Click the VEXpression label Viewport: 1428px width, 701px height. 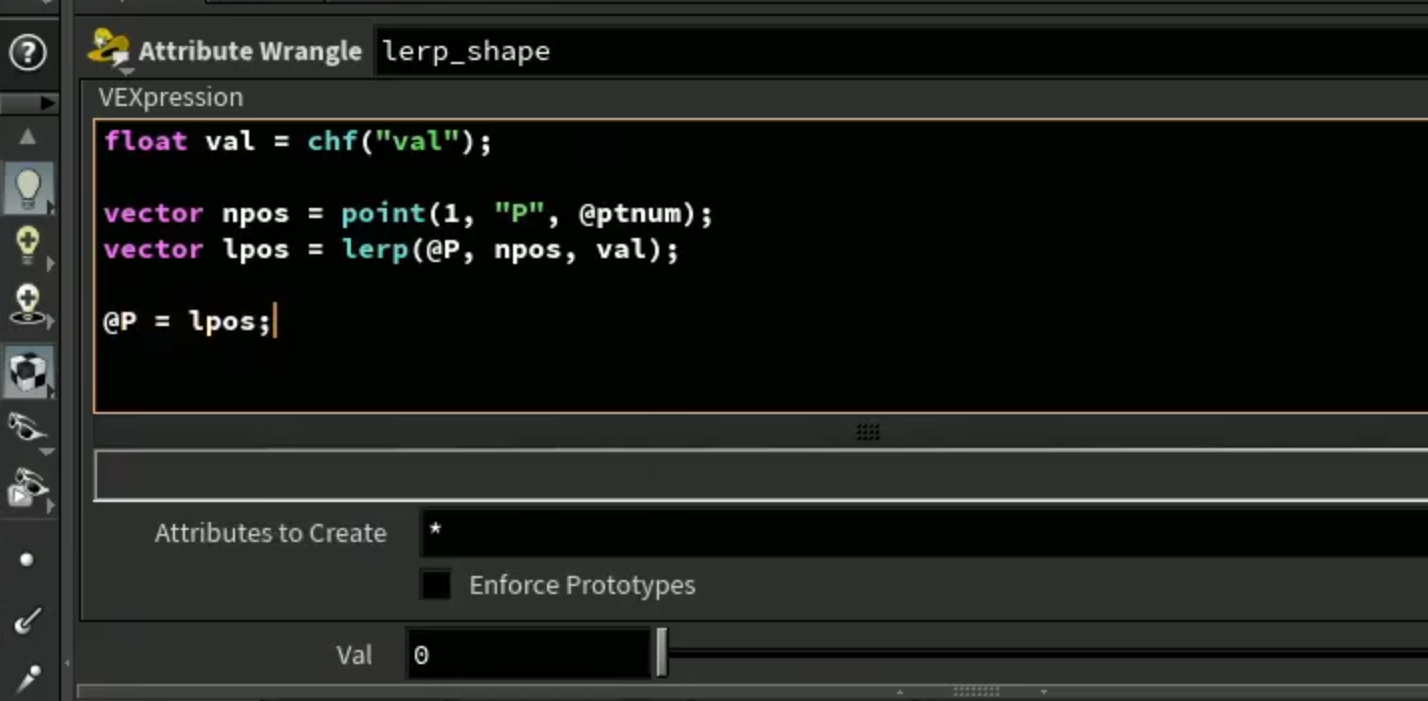170,97
